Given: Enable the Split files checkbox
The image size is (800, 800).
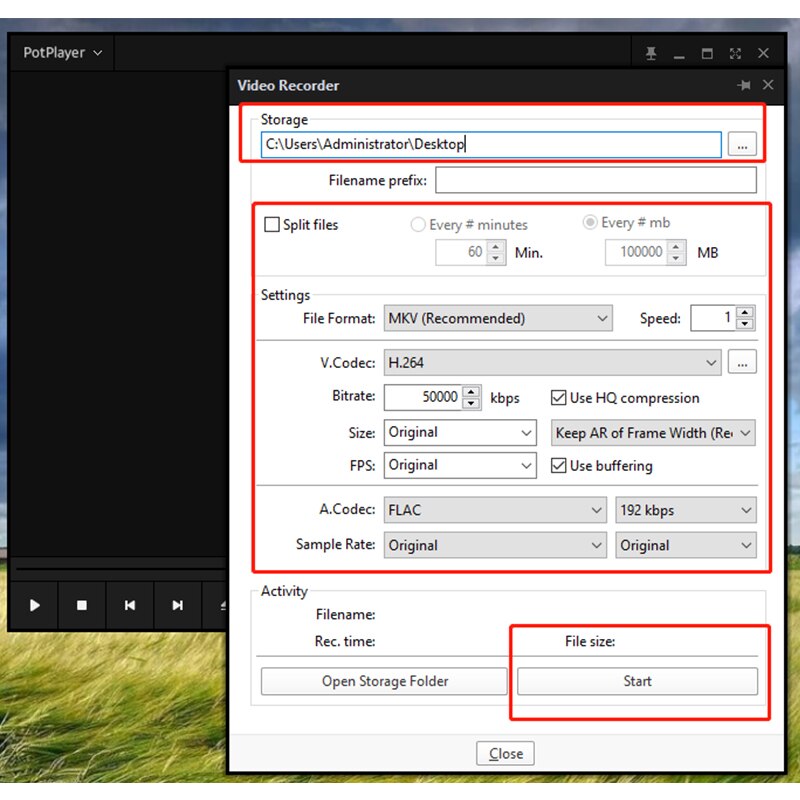Looking at the screenshot, I should click(x=271, y=224).
